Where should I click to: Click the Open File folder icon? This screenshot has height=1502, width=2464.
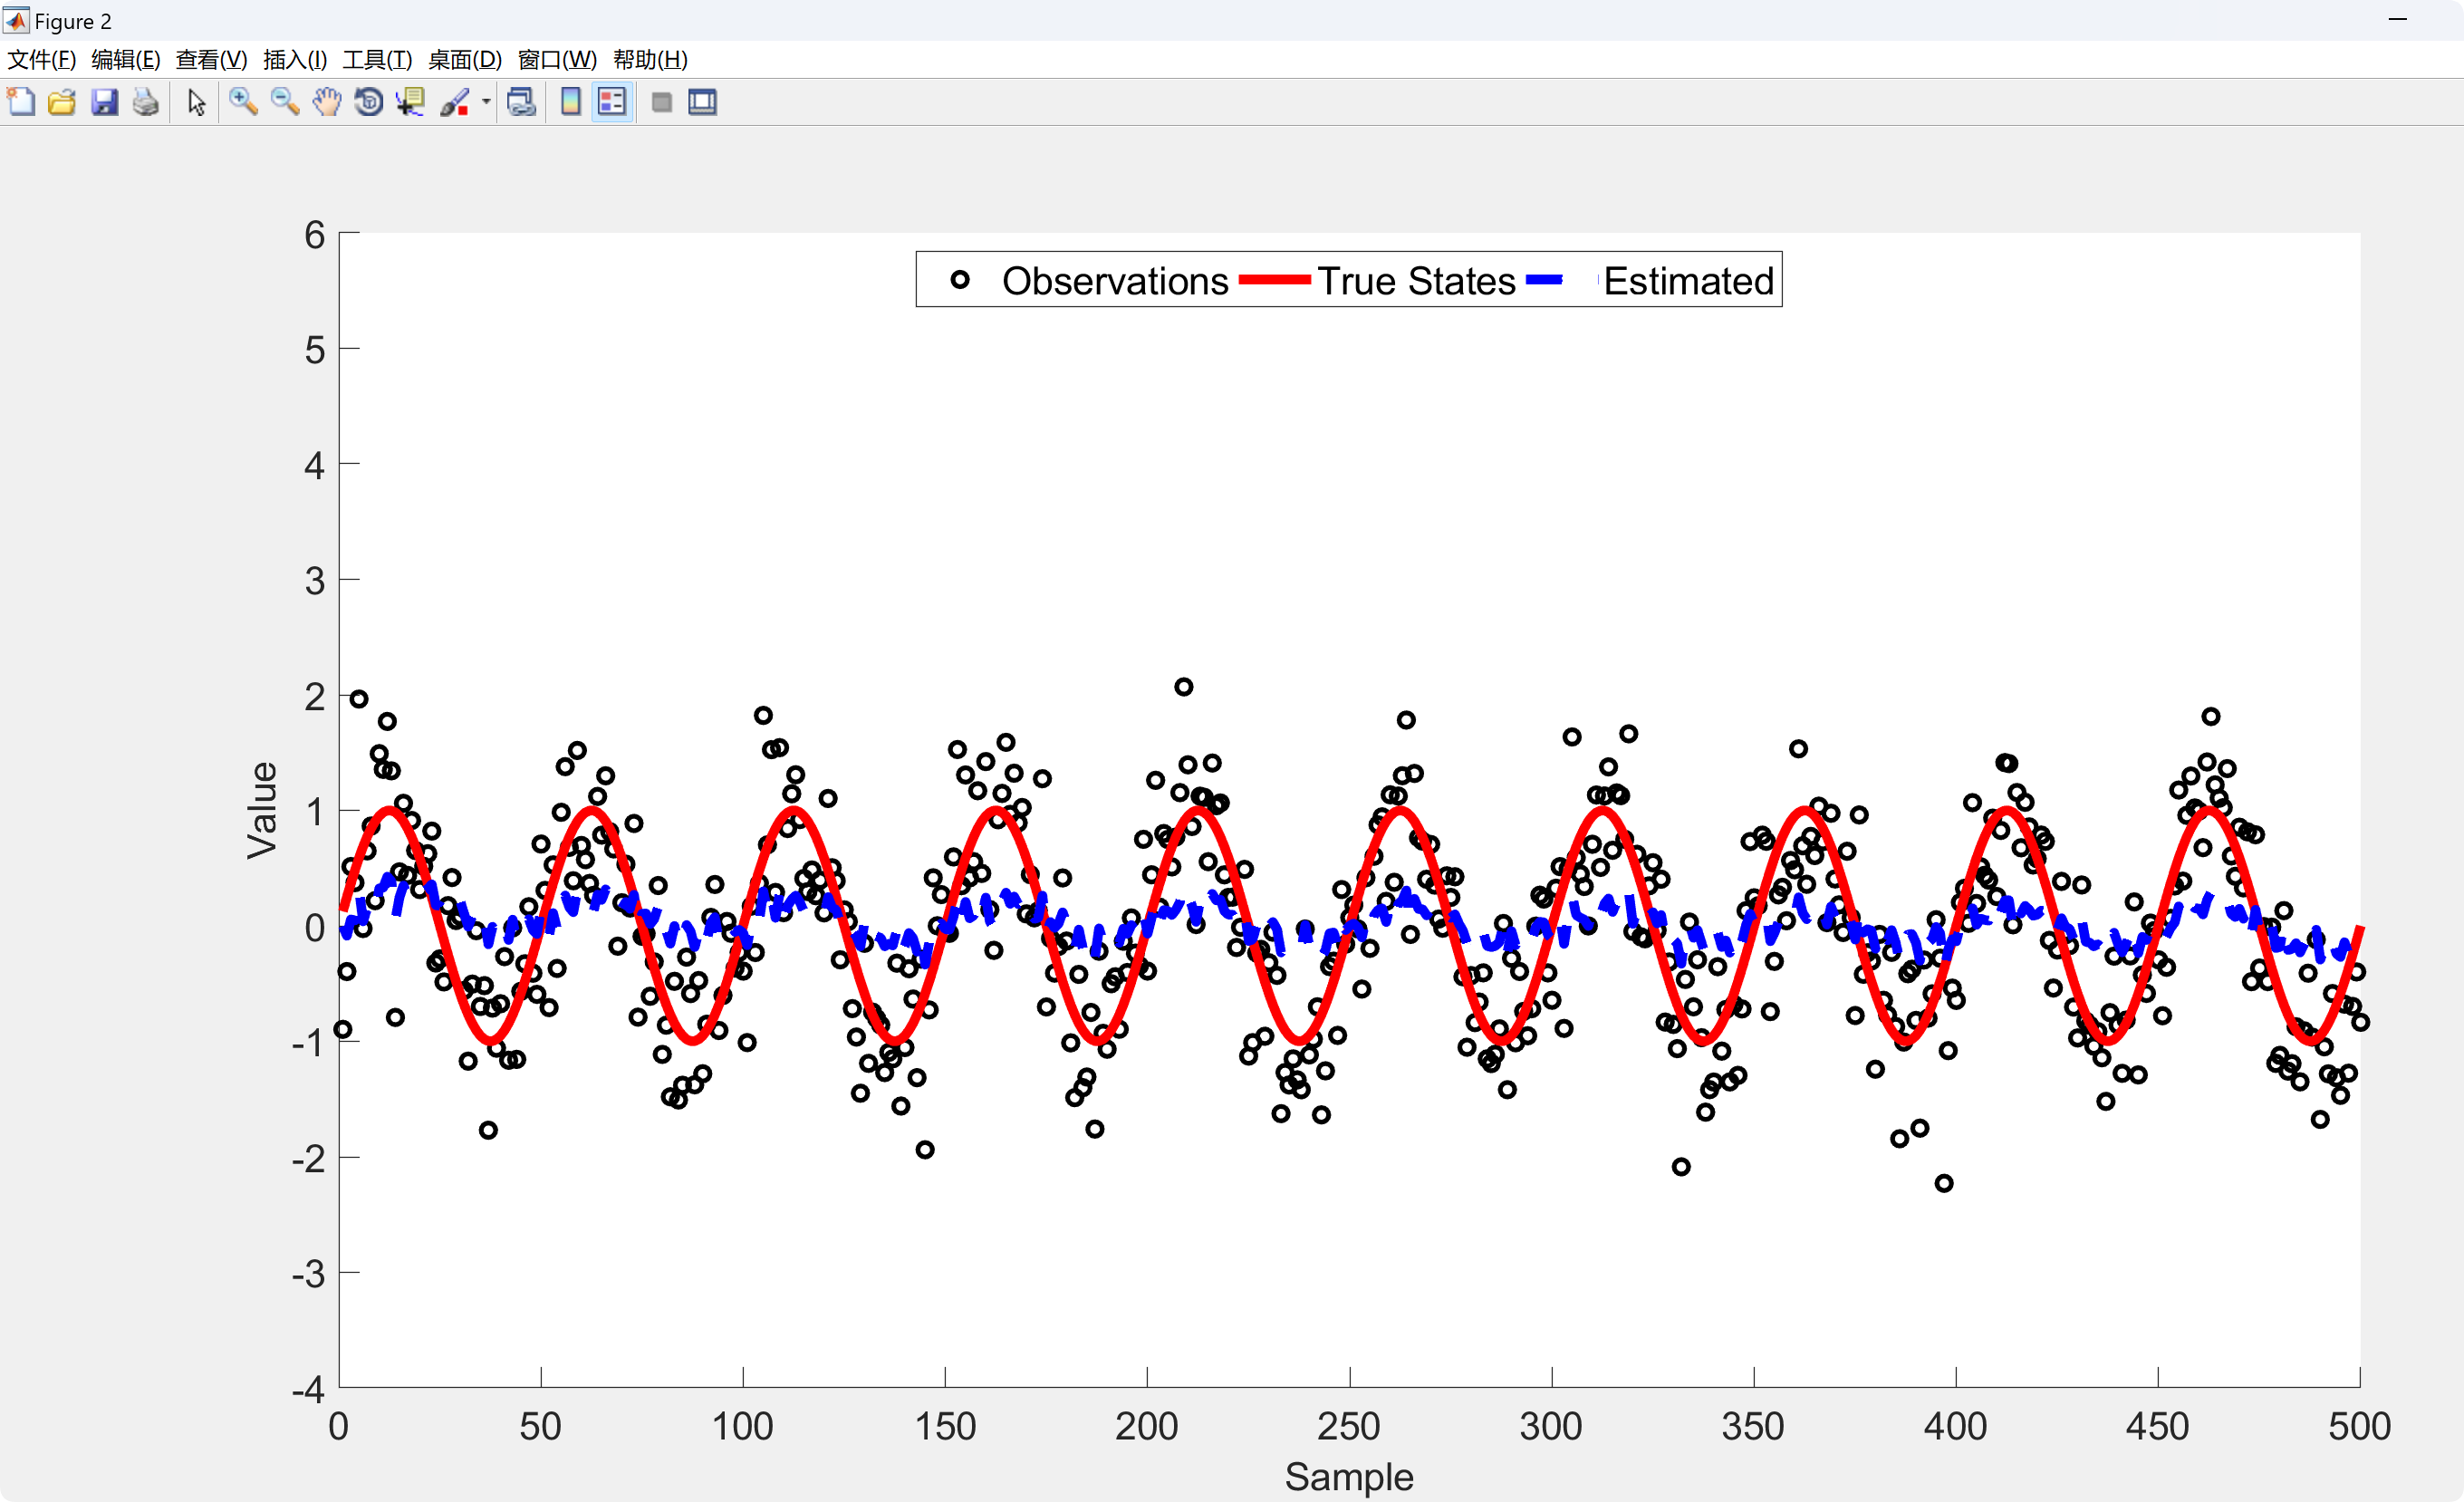(62, 102)
